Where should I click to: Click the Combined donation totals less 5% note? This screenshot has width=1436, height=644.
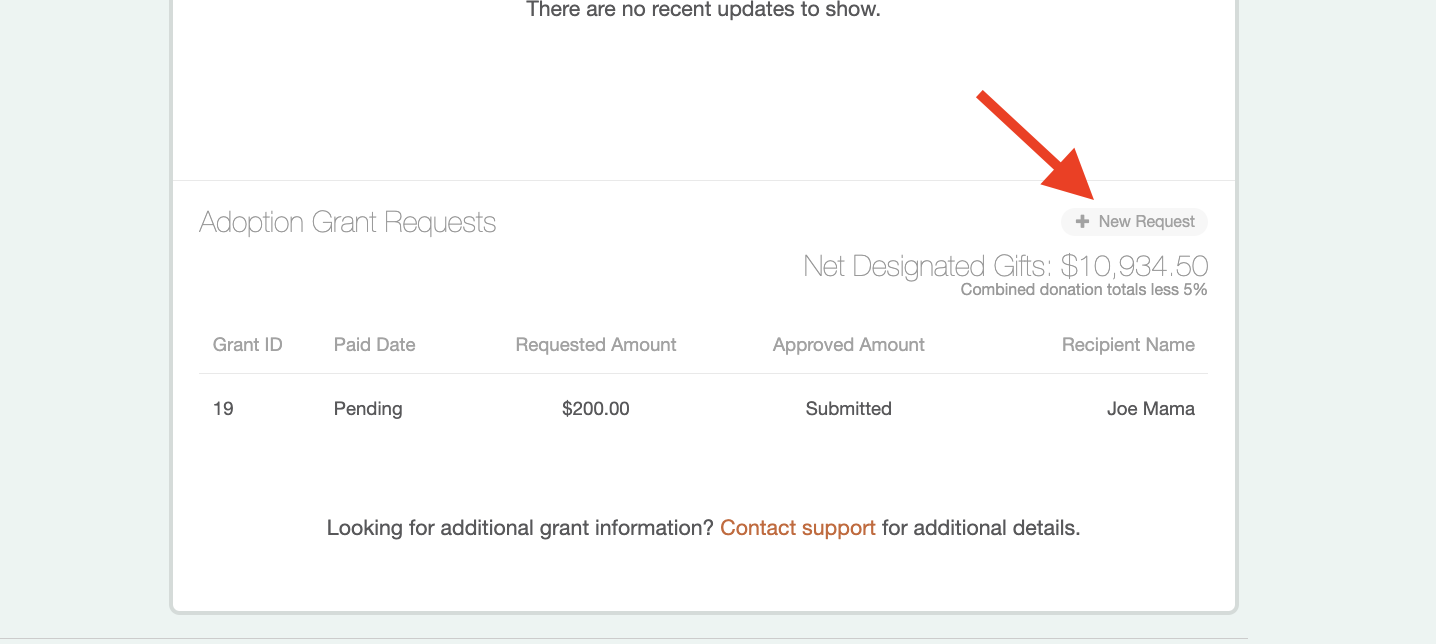pyautogui.click(x=1083, y=289)
